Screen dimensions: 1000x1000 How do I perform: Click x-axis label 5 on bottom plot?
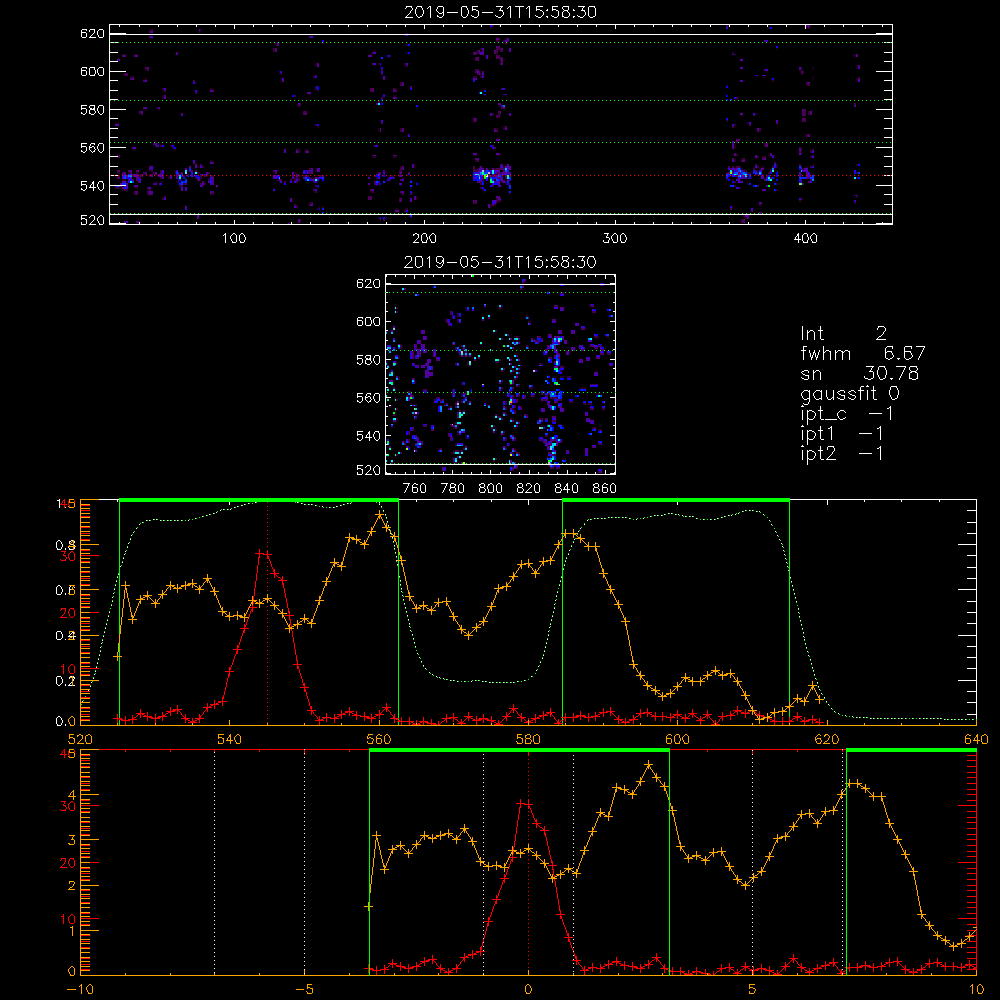[752, 989]
